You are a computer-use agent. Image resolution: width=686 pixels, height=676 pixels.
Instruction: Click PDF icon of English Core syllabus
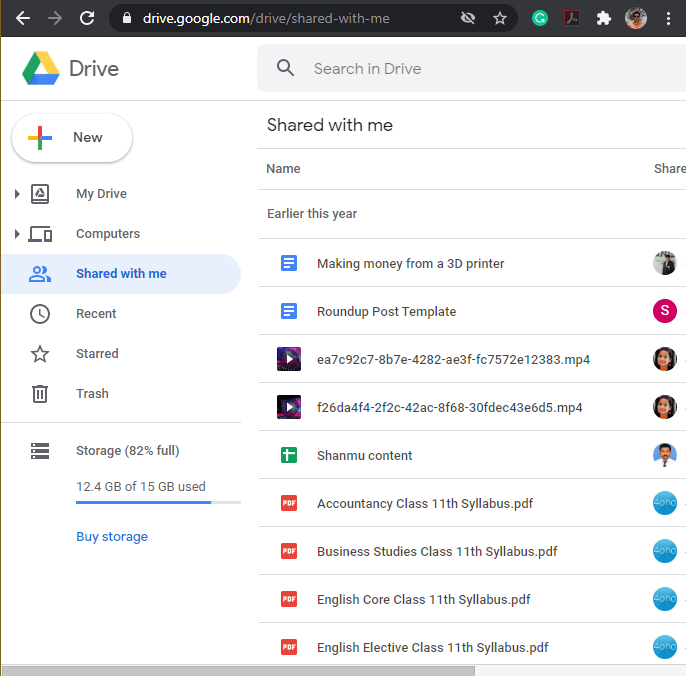coord(289,599)
